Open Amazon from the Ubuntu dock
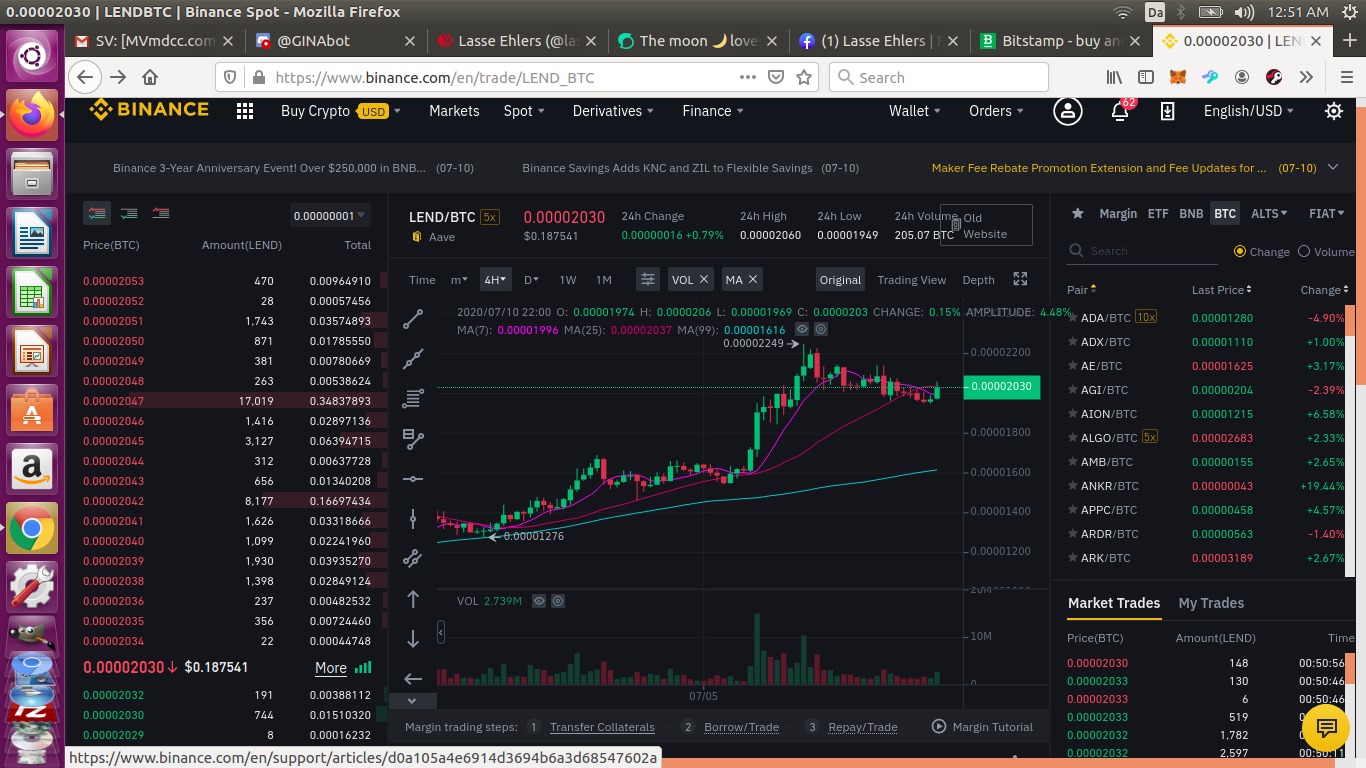The width and height of the screenshot is (1366, 768). [32, 469]
